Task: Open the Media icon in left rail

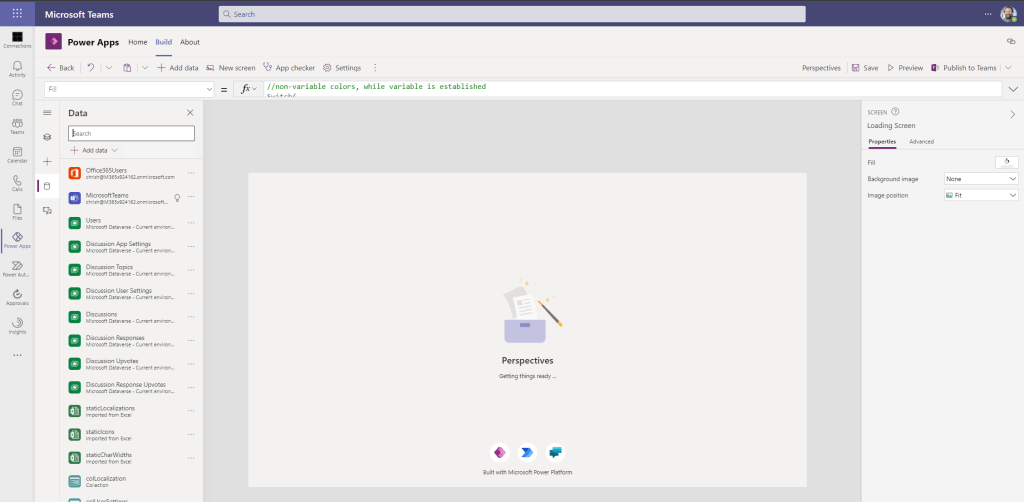Action: pos(47,211)
